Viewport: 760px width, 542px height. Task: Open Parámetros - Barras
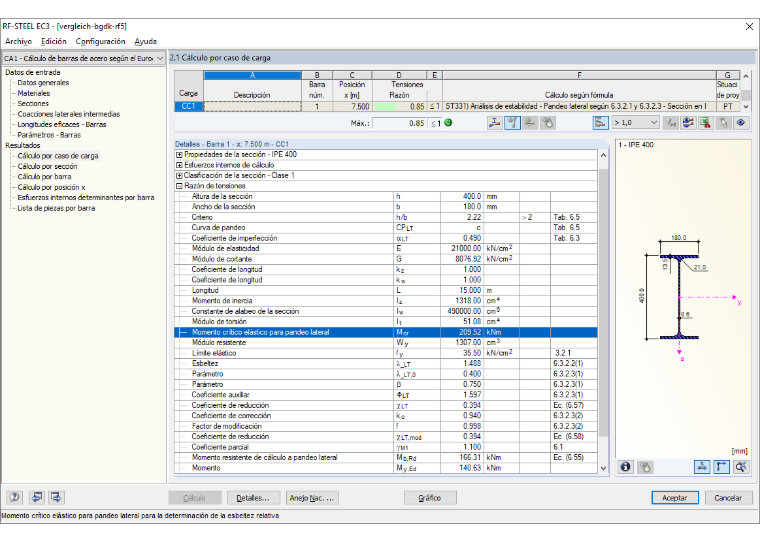[49, 135]
